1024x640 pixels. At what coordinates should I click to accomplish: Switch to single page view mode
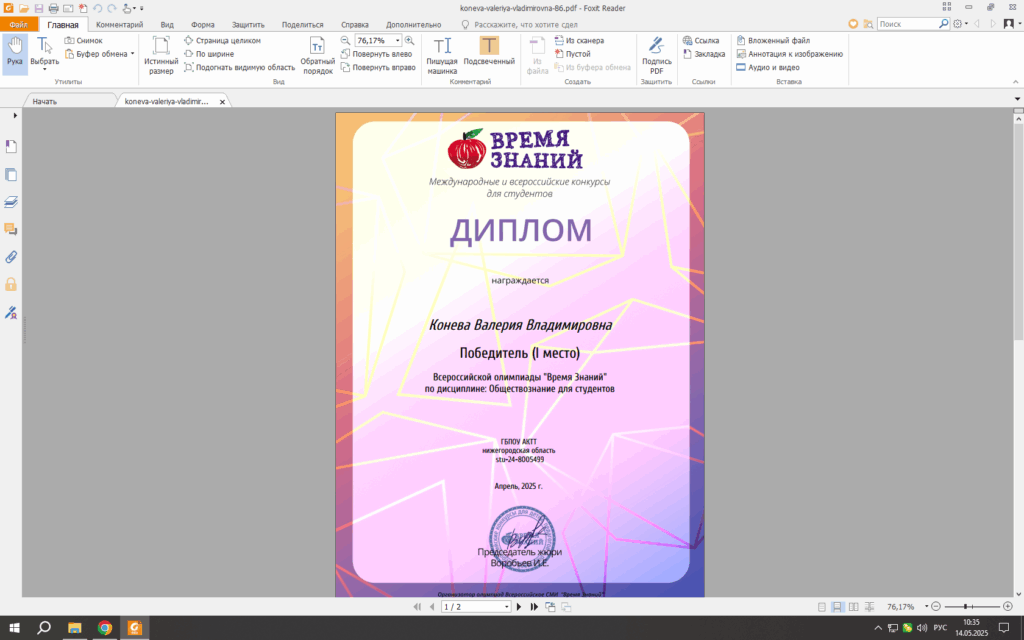822,607
